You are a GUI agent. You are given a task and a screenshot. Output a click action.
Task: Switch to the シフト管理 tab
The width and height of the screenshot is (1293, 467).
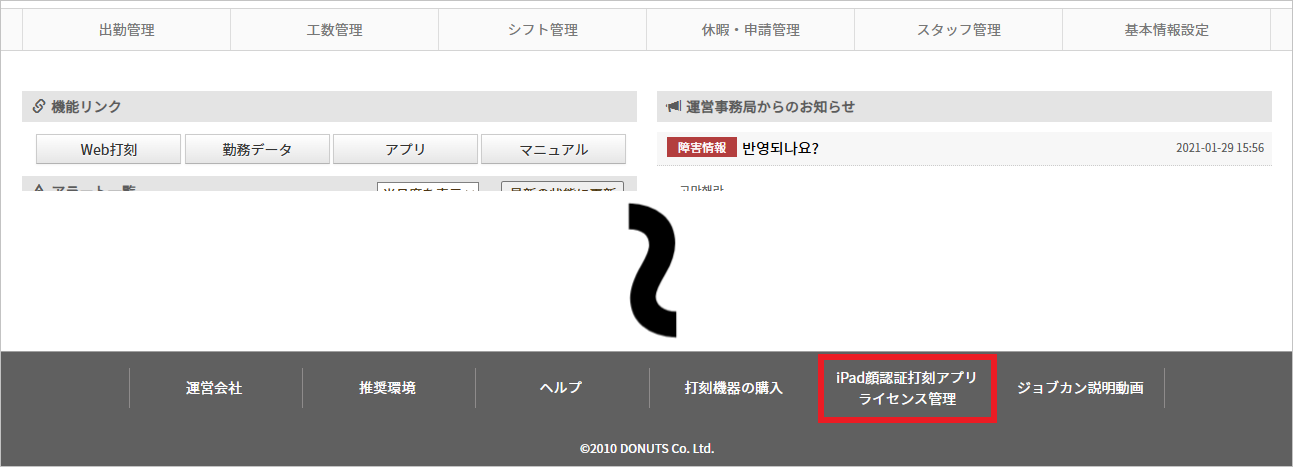pyautogui.click(x=542, y=30)
